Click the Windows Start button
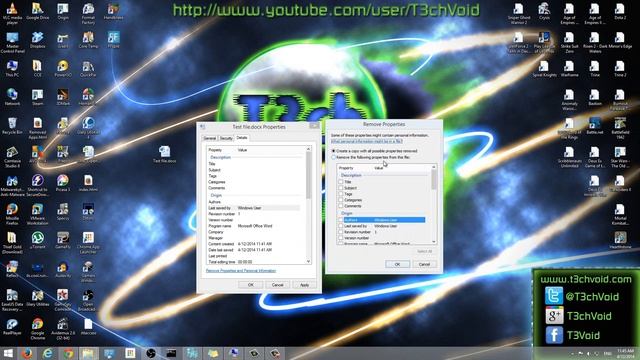Viewport: 640px width, 360px height. [x=8, y=353]
